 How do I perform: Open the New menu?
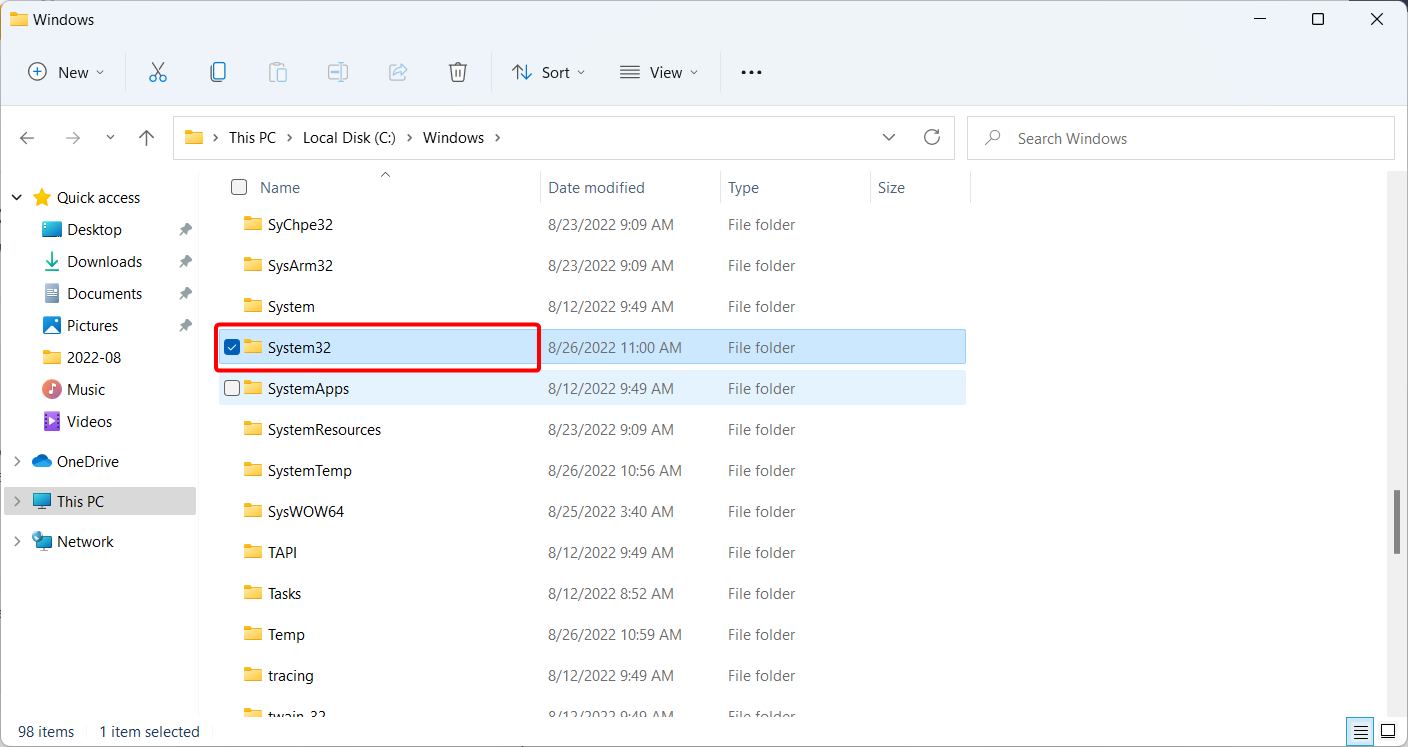66,72
